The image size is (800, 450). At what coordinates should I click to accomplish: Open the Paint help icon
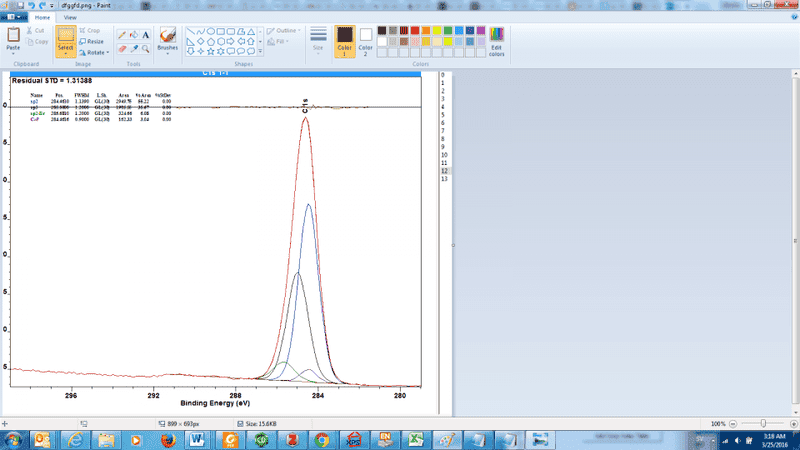click(794, 17)
